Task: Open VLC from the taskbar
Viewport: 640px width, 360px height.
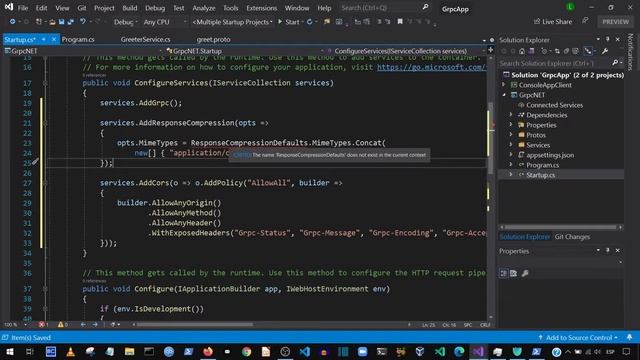Action: (71, 351)
